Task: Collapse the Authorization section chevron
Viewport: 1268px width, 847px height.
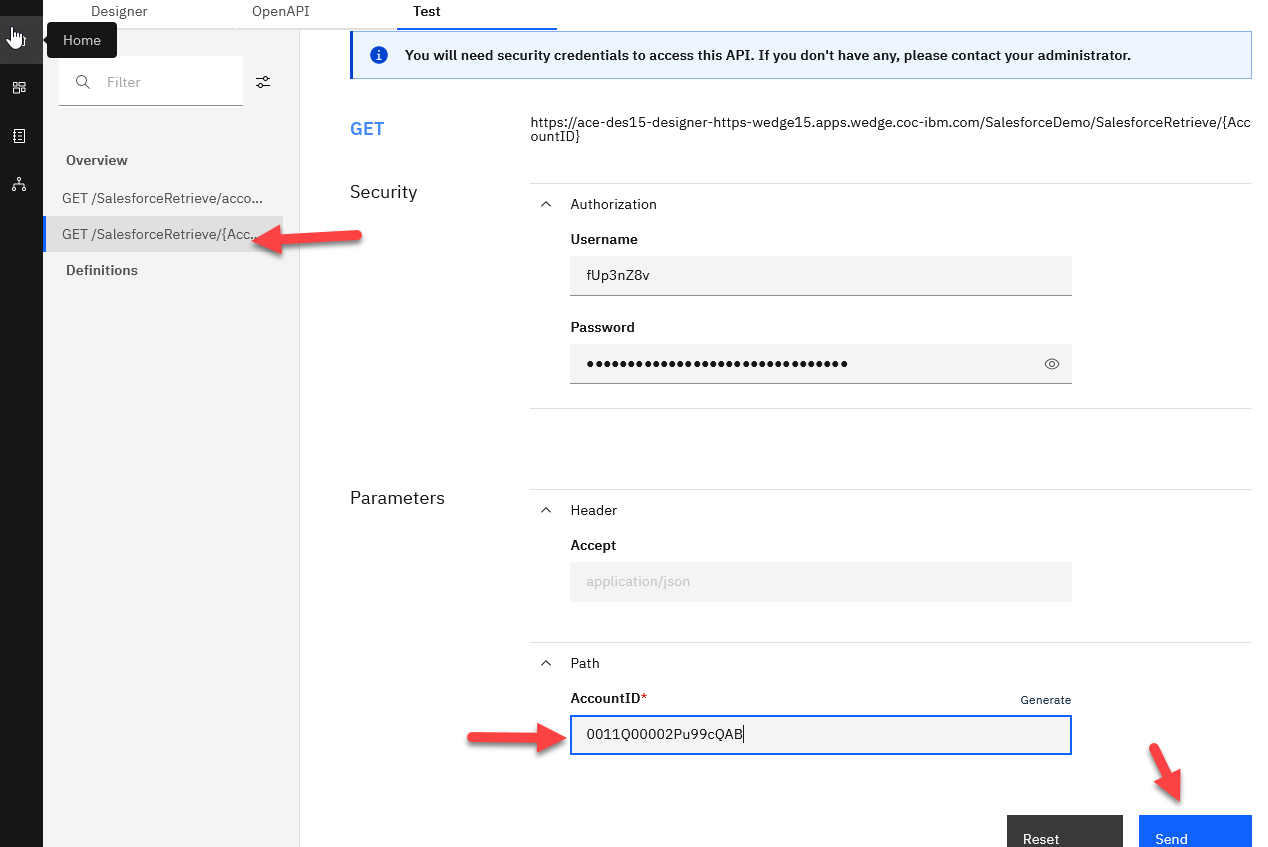Action: pyautogui.click(x=546, y=204)
